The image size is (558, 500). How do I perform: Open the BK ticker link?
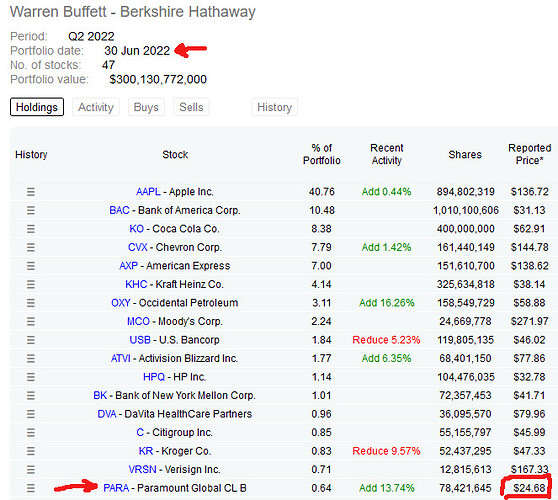click(100, 395)
